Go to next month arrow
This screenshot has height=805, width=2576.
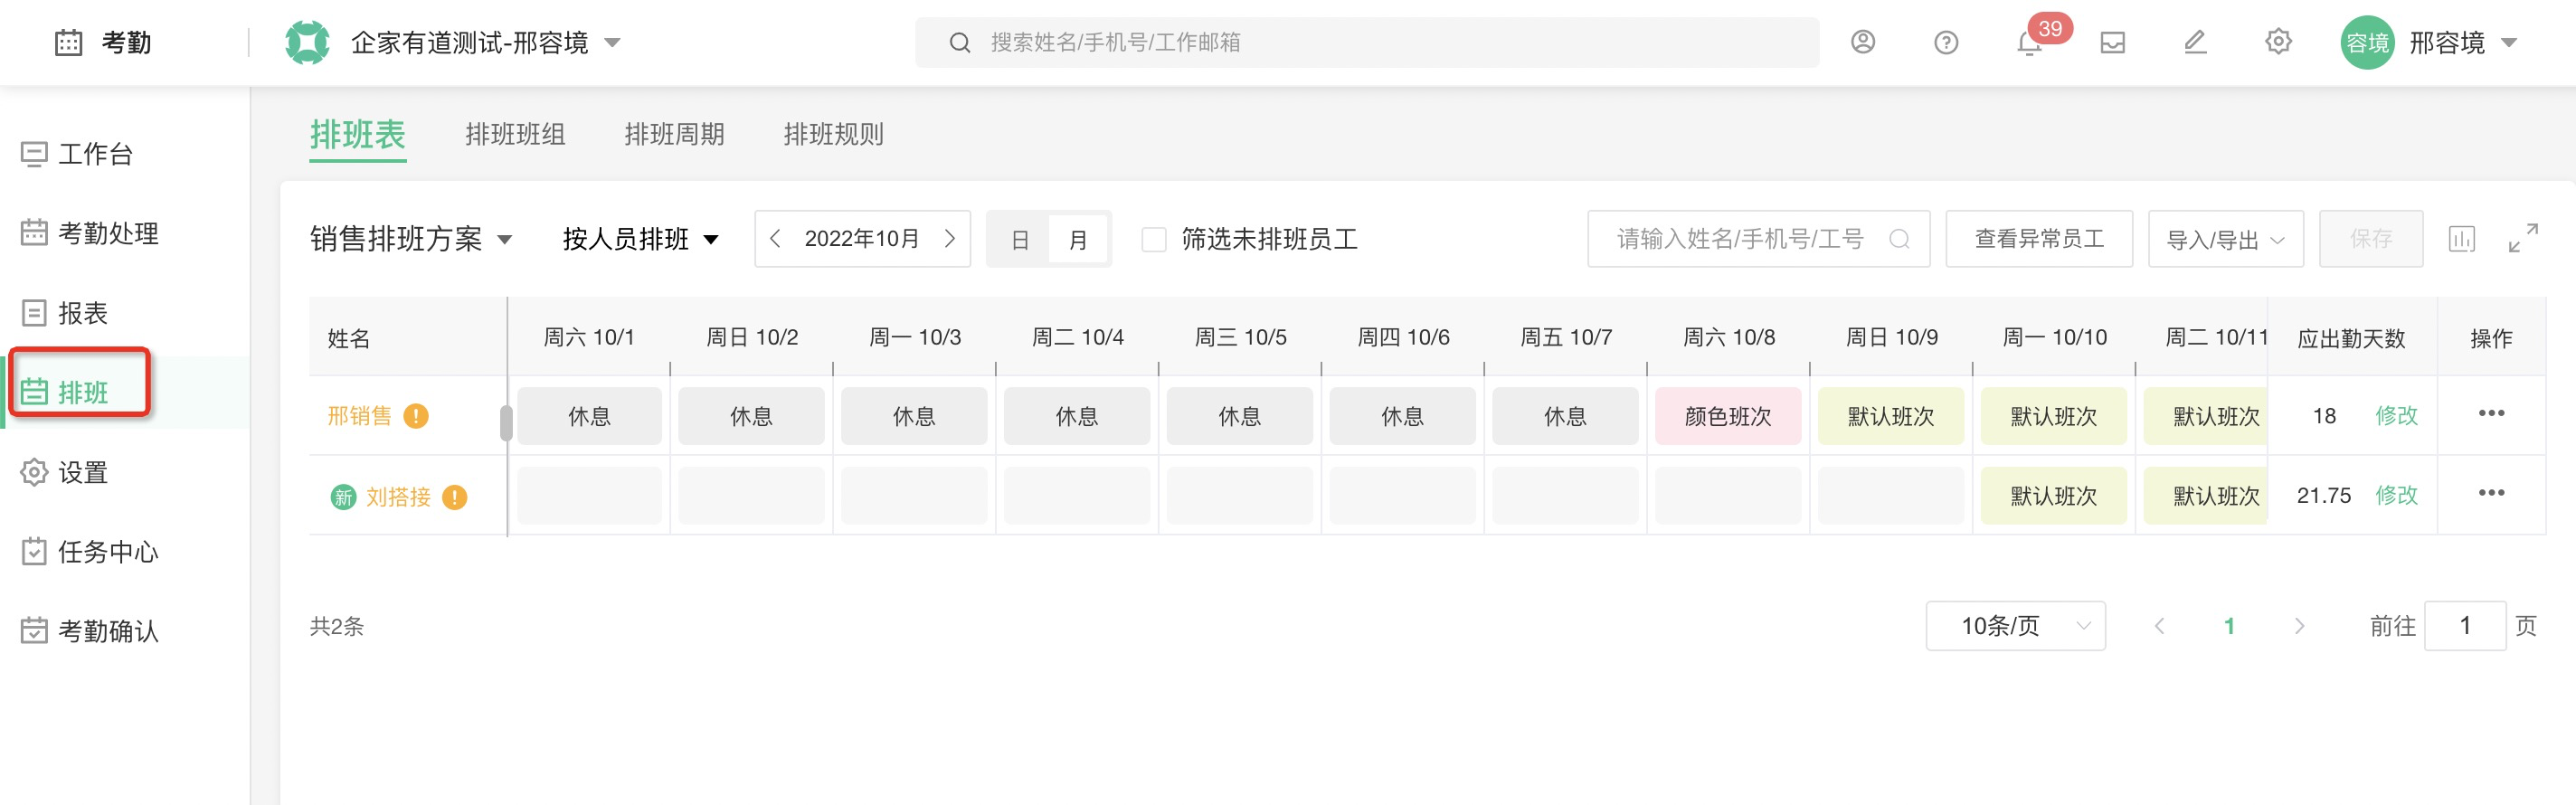(949, 238)
